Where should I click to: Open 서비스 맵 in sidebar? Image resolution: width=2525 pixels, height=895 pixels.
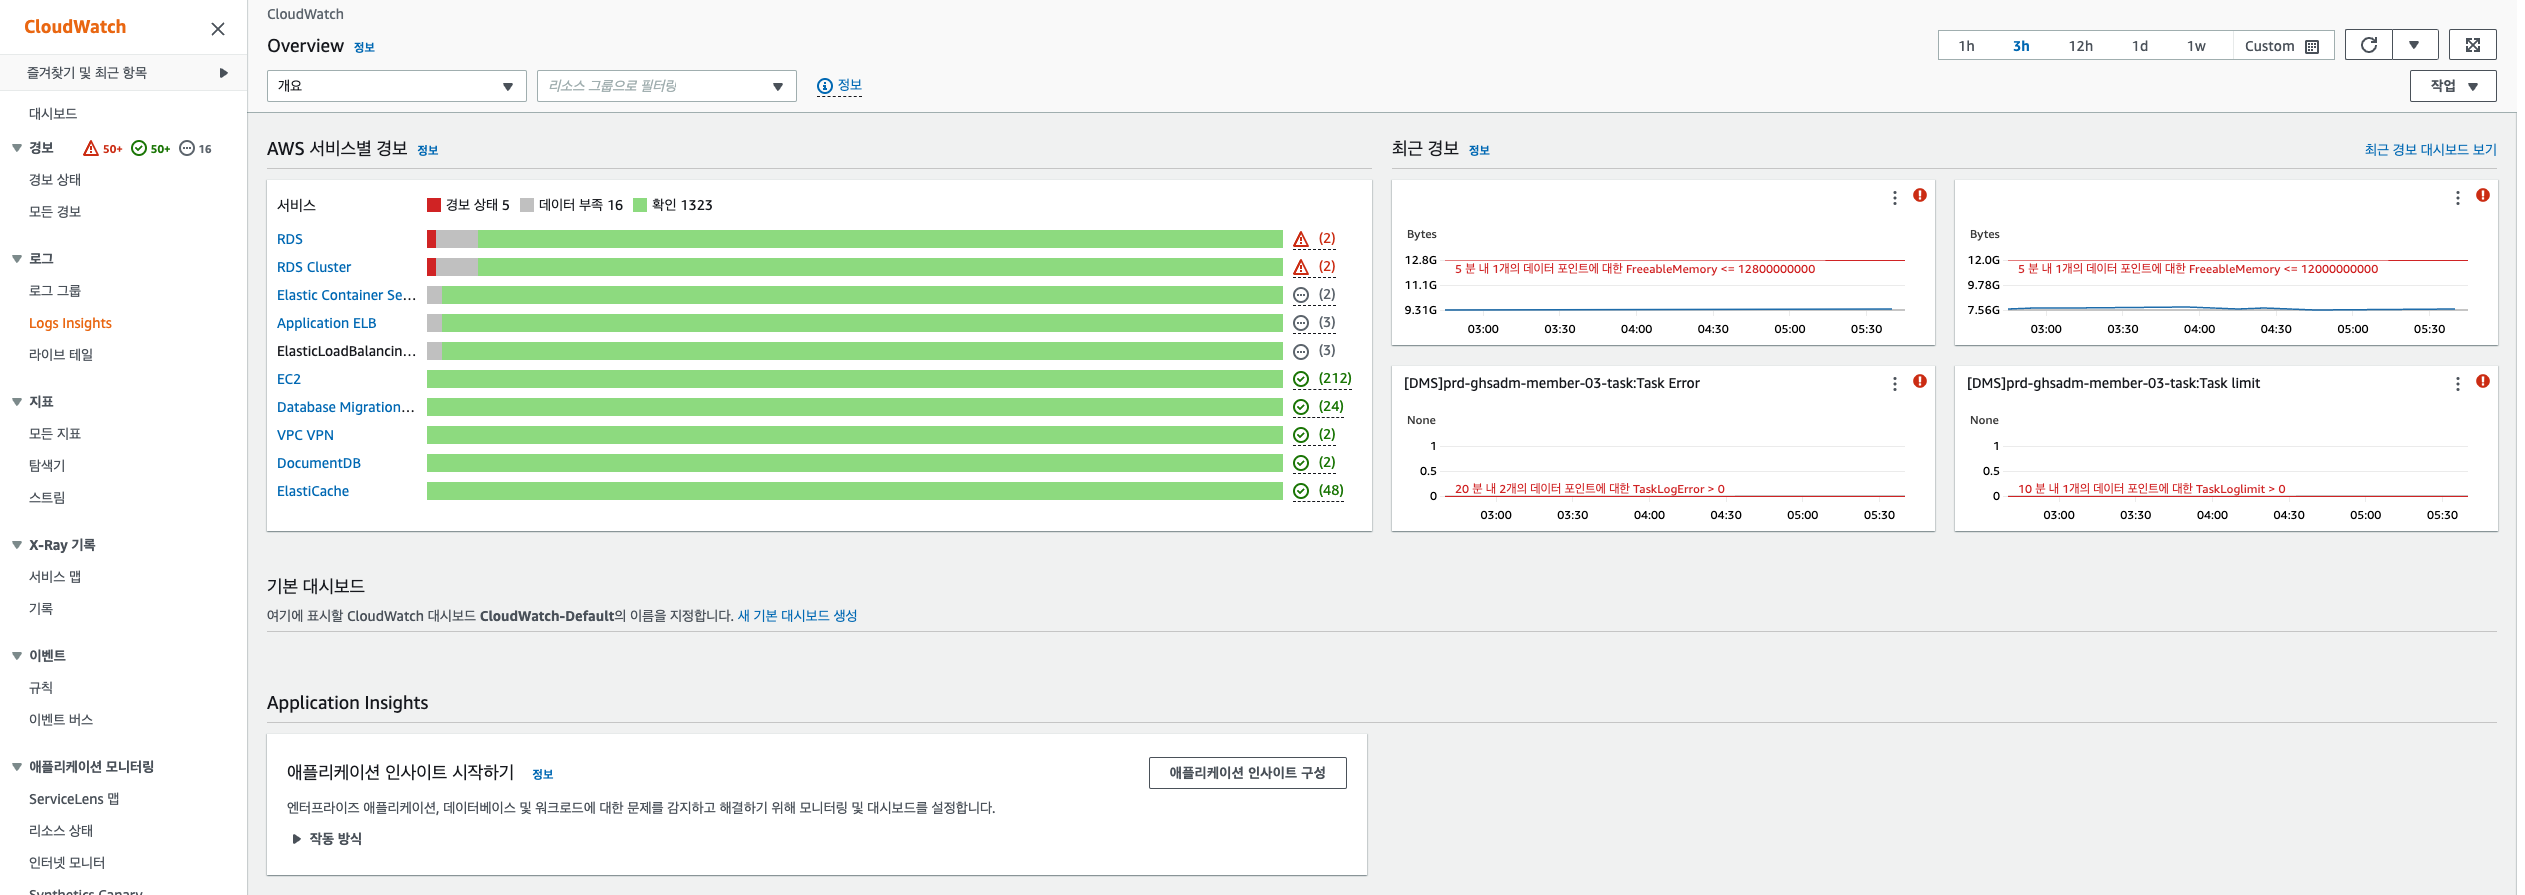click(x=55, y=577)
